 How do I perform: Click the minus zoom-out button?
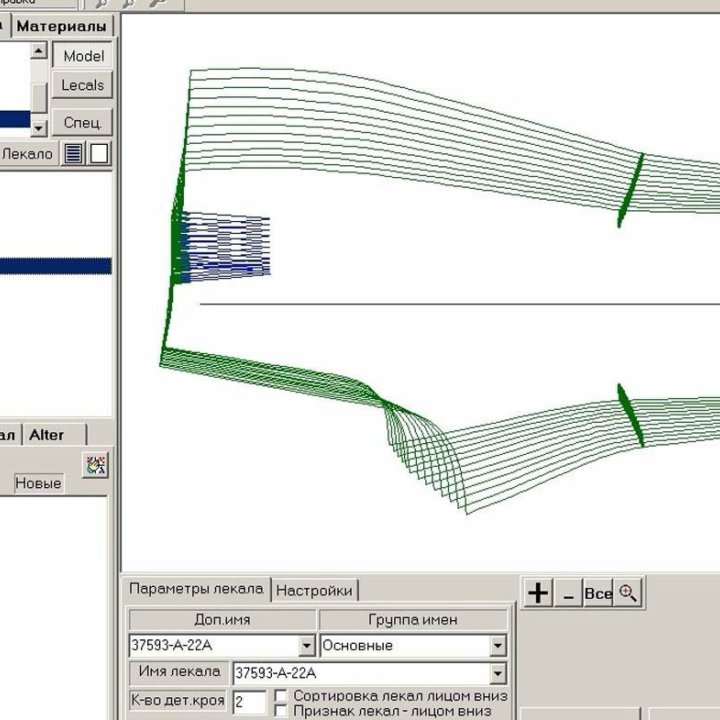click(568, 594)
